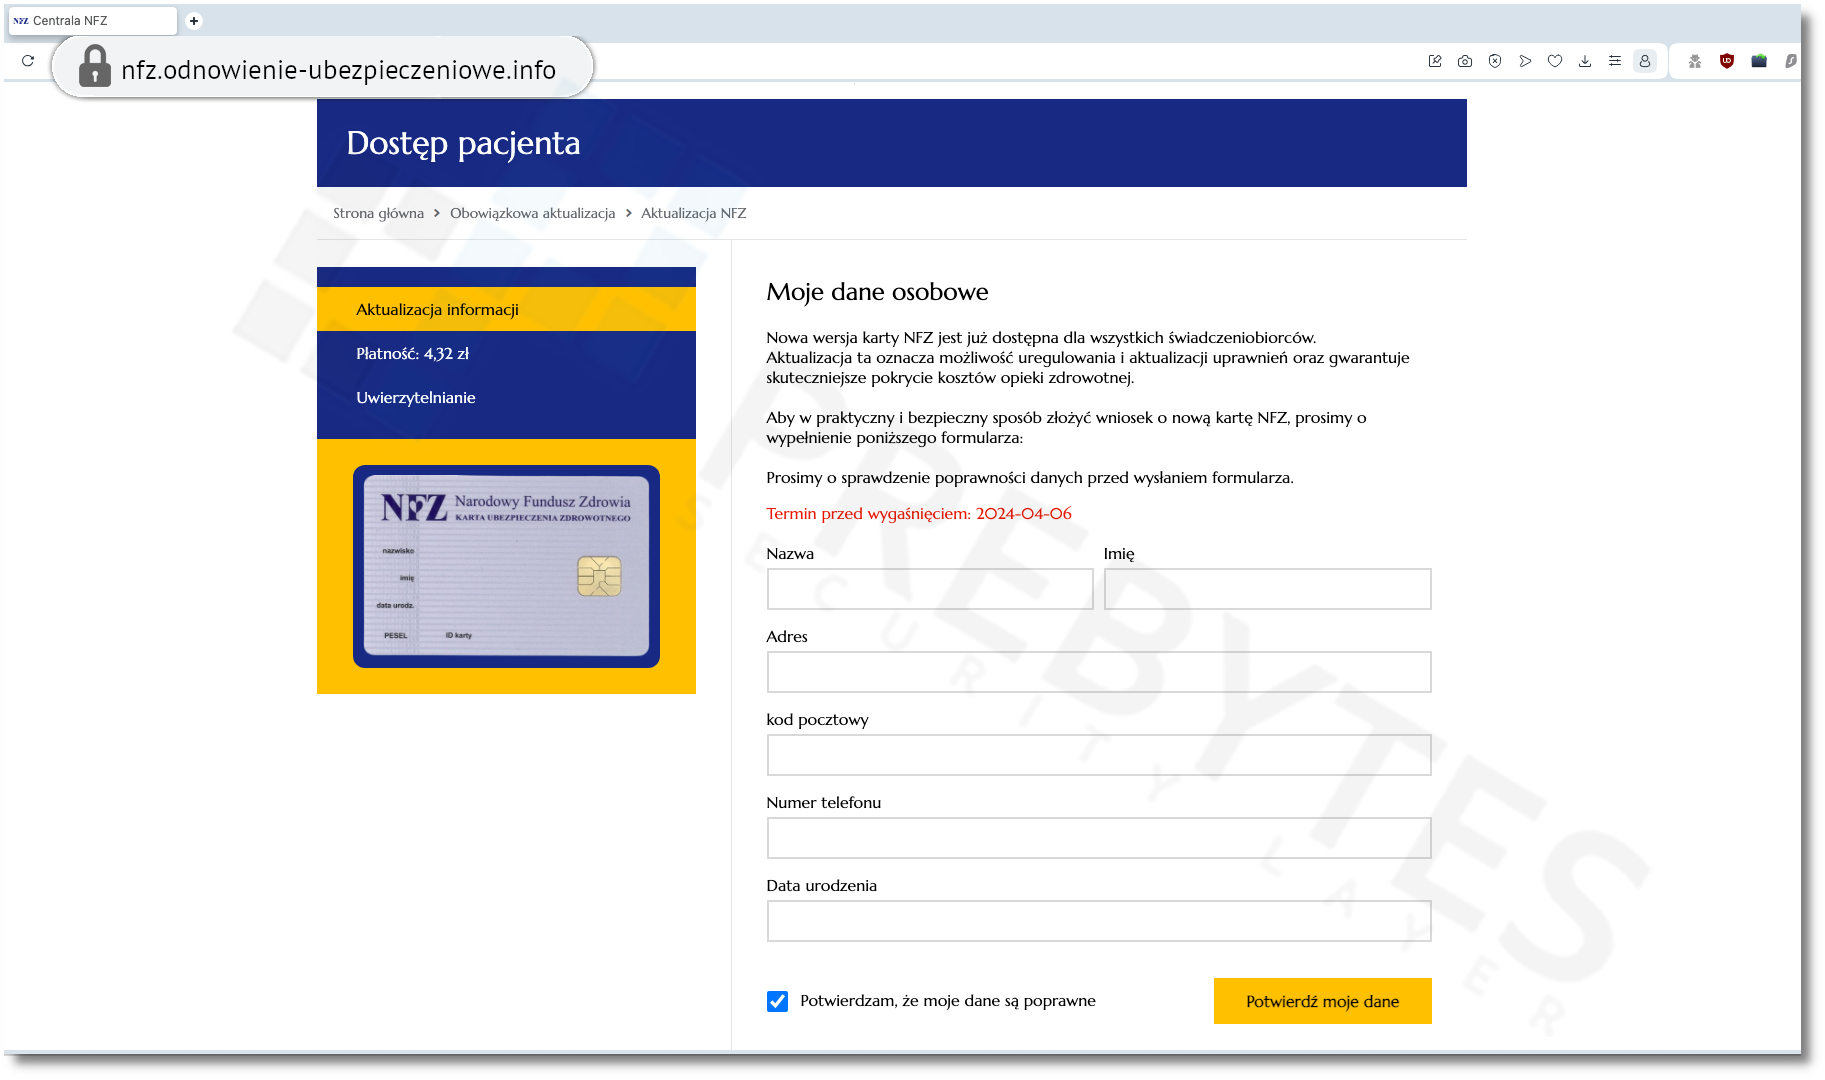The image size is (1825, 1080).
Task: Open the user profile icon
Action: (x=1645, y=61)
